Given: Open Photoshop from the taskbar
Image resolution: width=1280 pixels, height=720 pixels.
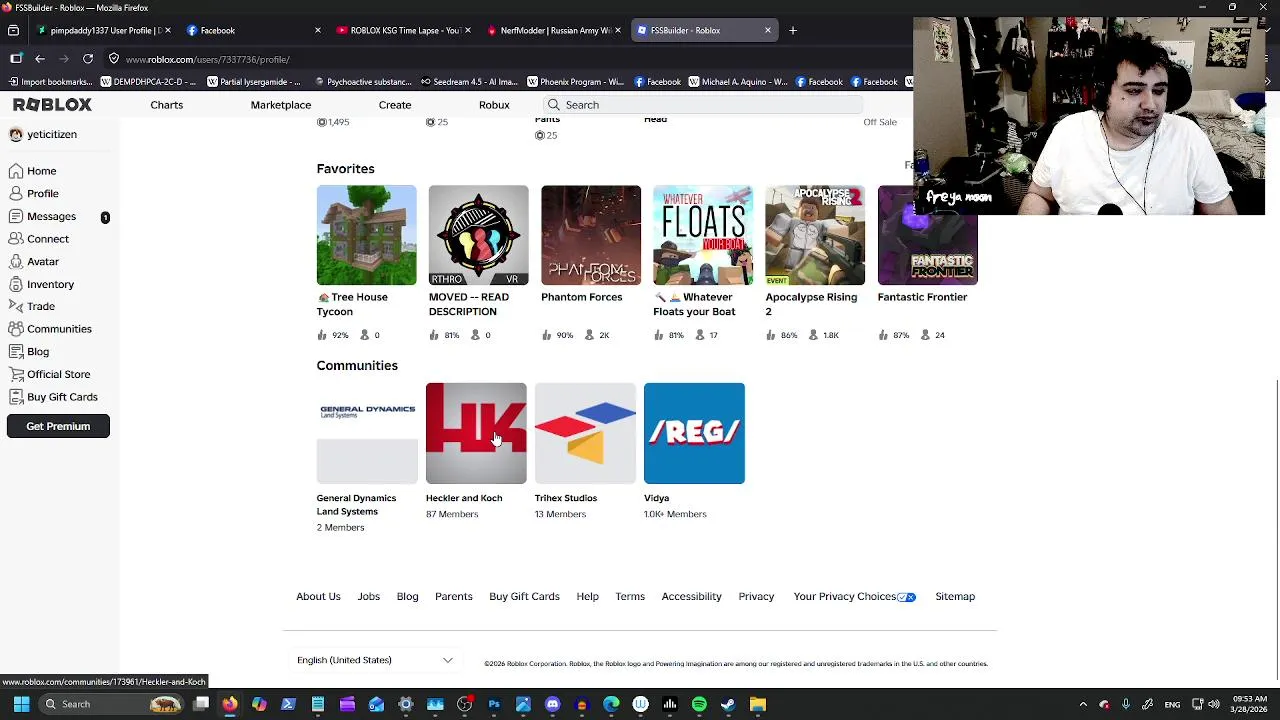Looking at the screenshot, I should 494,704.
